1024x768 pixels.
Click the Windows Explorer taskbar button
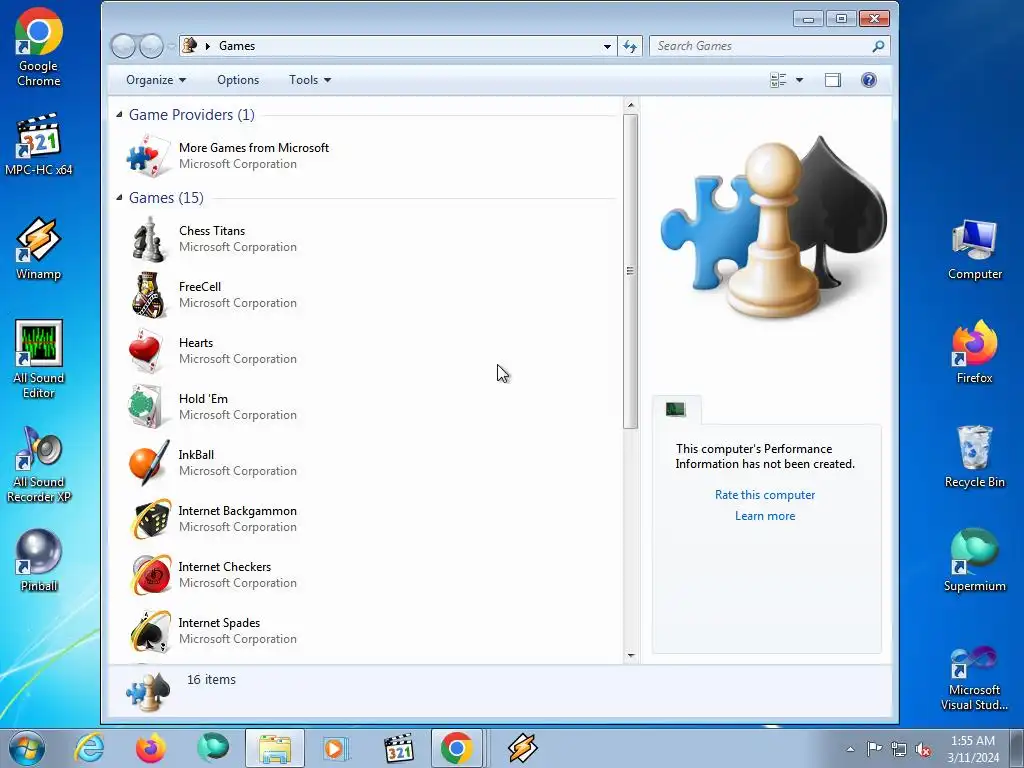click(275, 748)
